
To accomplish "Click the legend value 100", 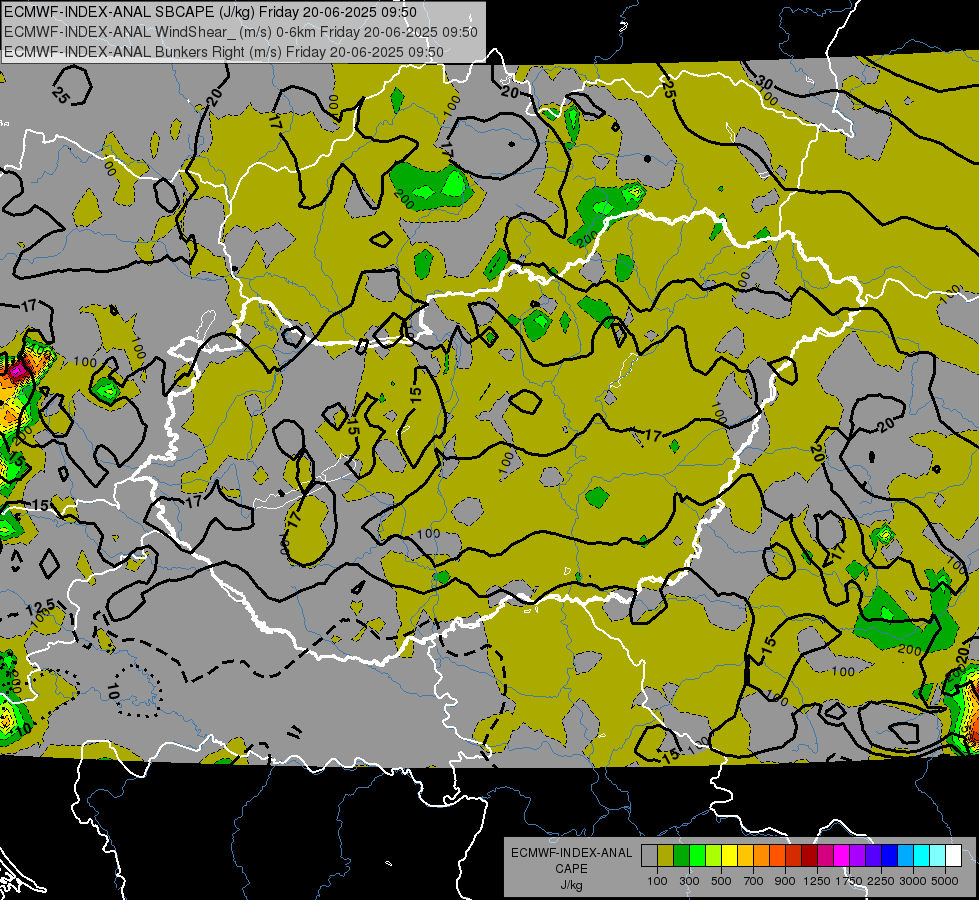I will pos(657,881).
